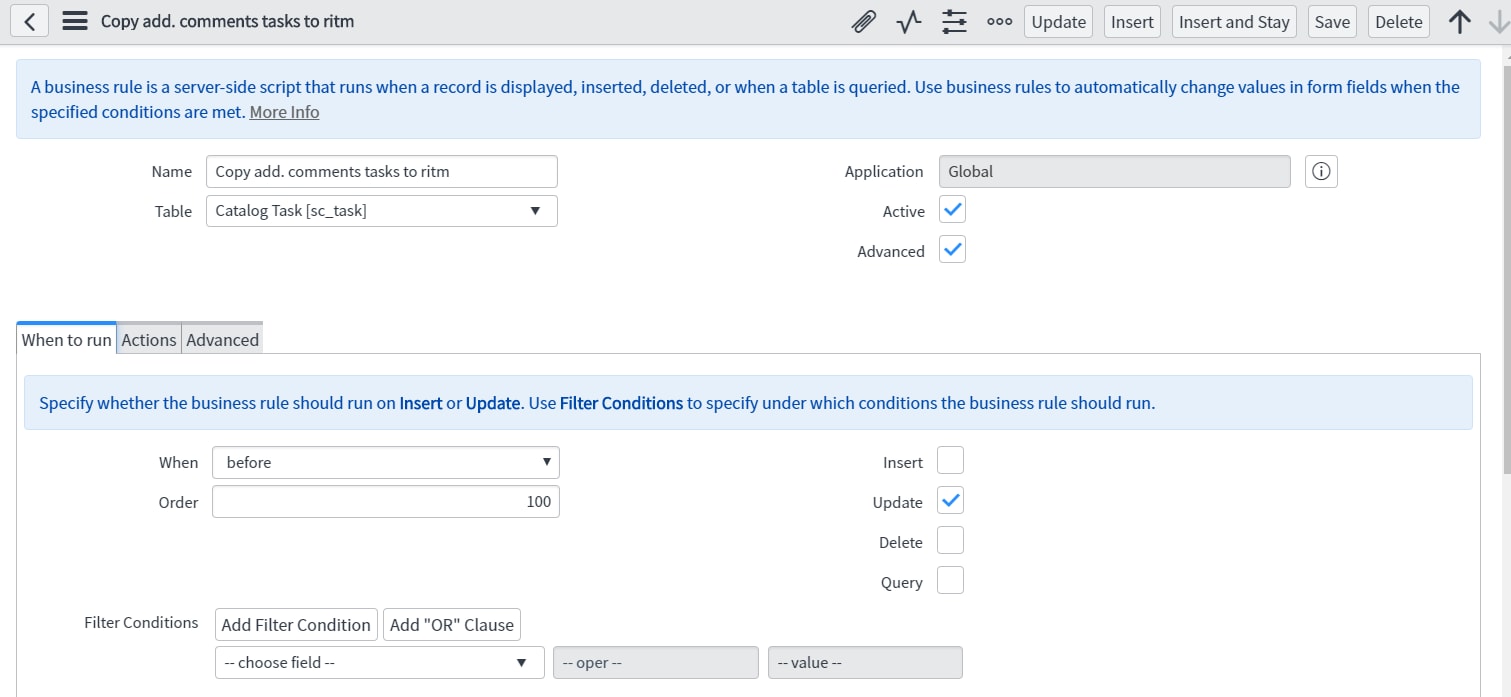Image resolution: width=1511 pixels, height=697 pixels.
Task: Open the Table dropdown
Action: (x=381, y=210)
